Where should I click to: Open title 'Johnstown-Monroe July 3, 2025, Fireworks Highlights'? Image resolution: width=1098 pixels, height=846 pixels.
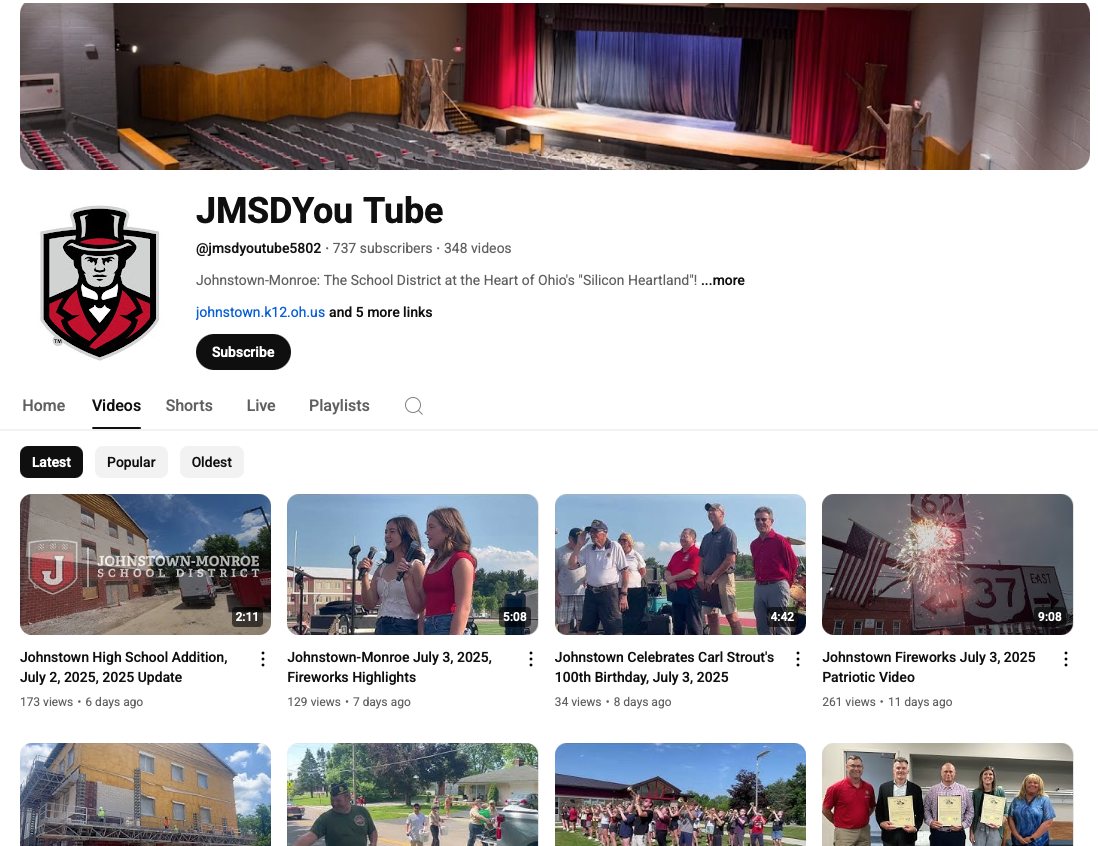389,667
